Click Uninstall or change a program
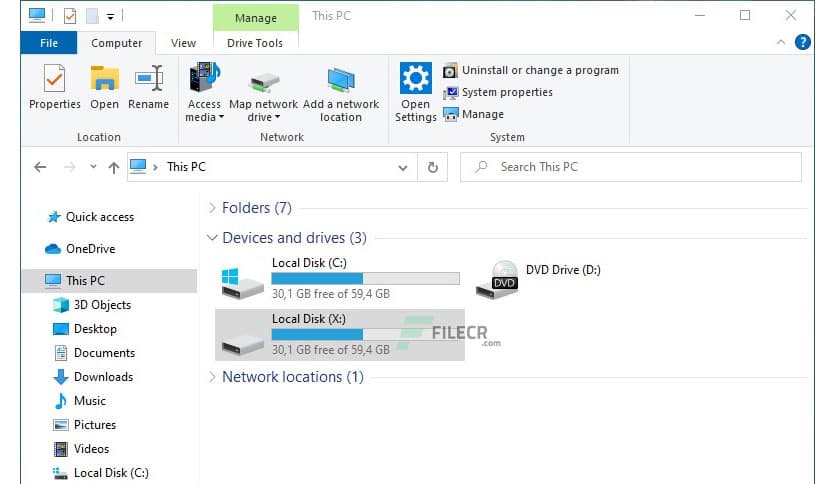Image resolution: width=836 pixels, height=484 pixels. 531,70
